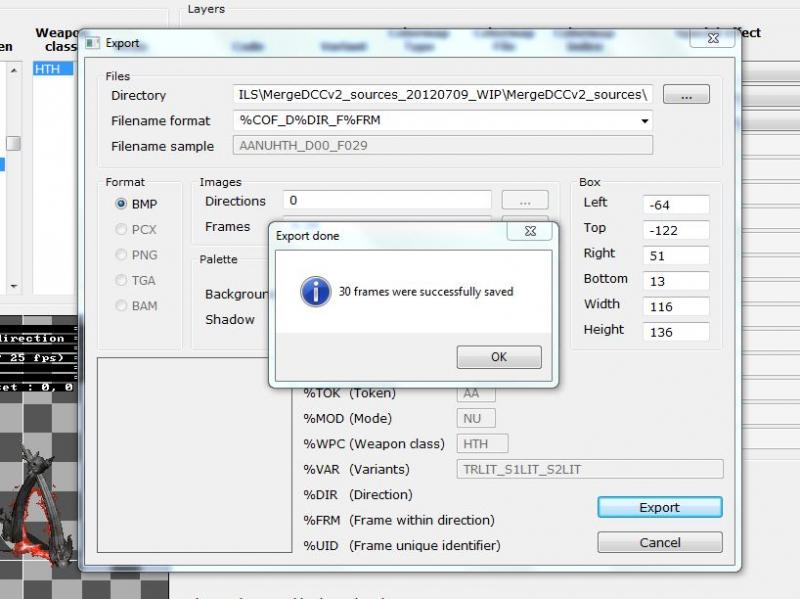Edit the Box Right value
Viewport: 800px width, 599px height.
click(676, 256)
